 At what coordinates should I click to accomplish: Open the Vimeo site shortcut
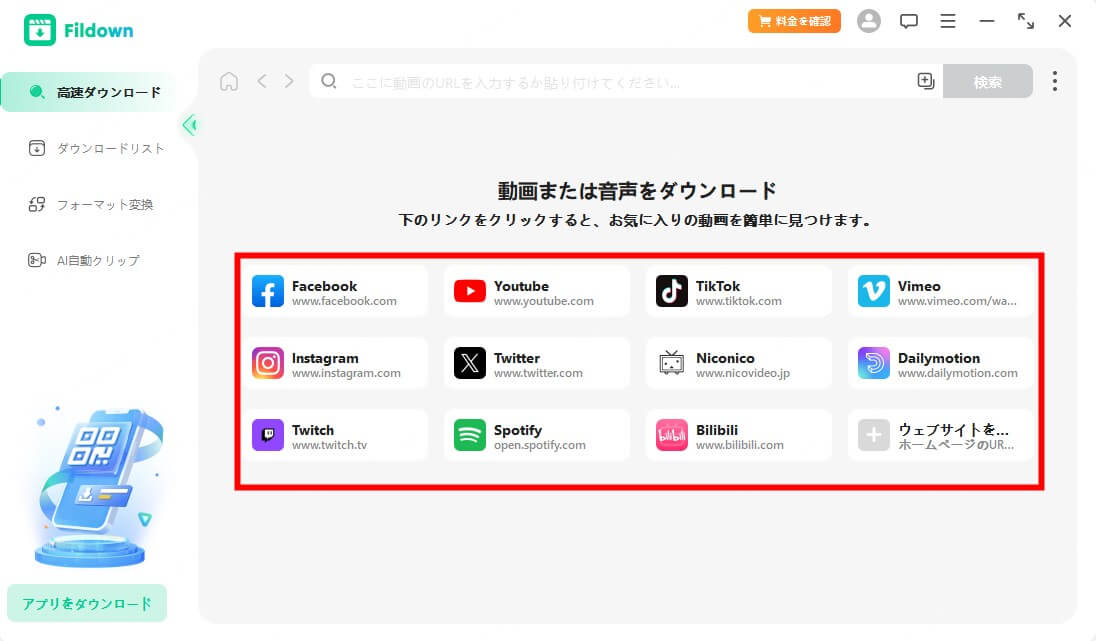941,292
